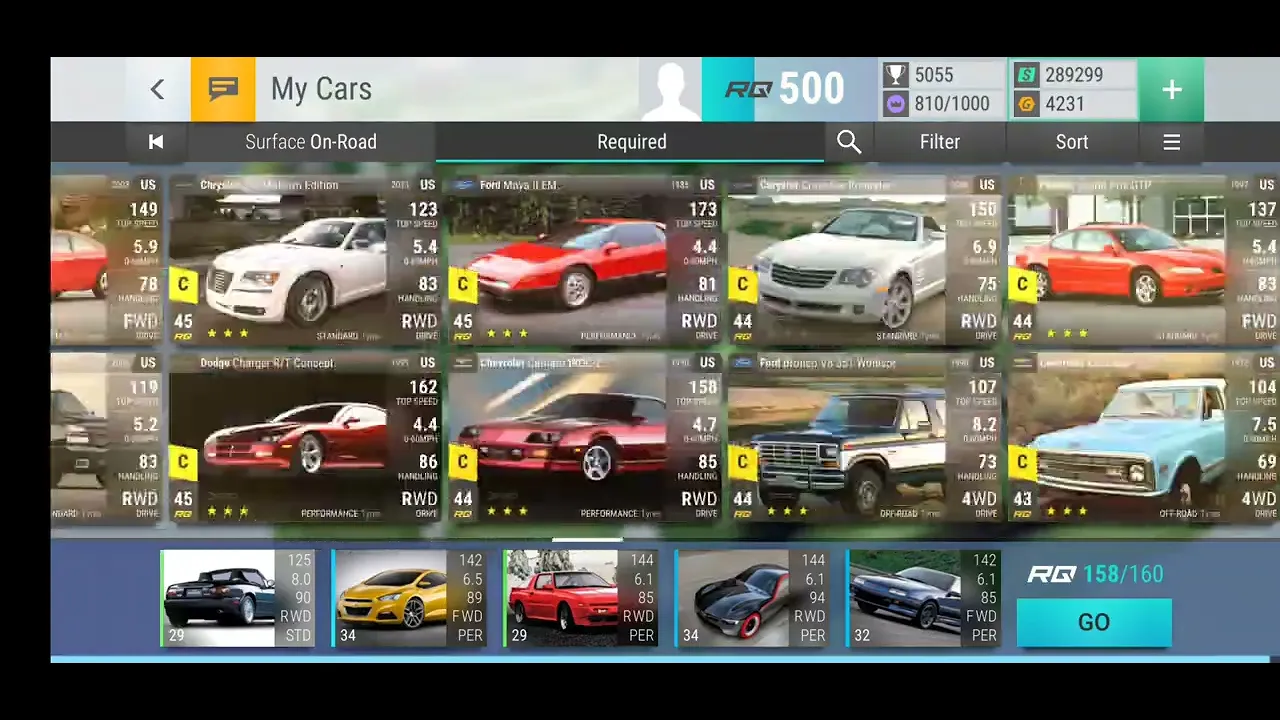Tap class C badge on light blue pickup card
The image size is (1280, 720).
1022,462
